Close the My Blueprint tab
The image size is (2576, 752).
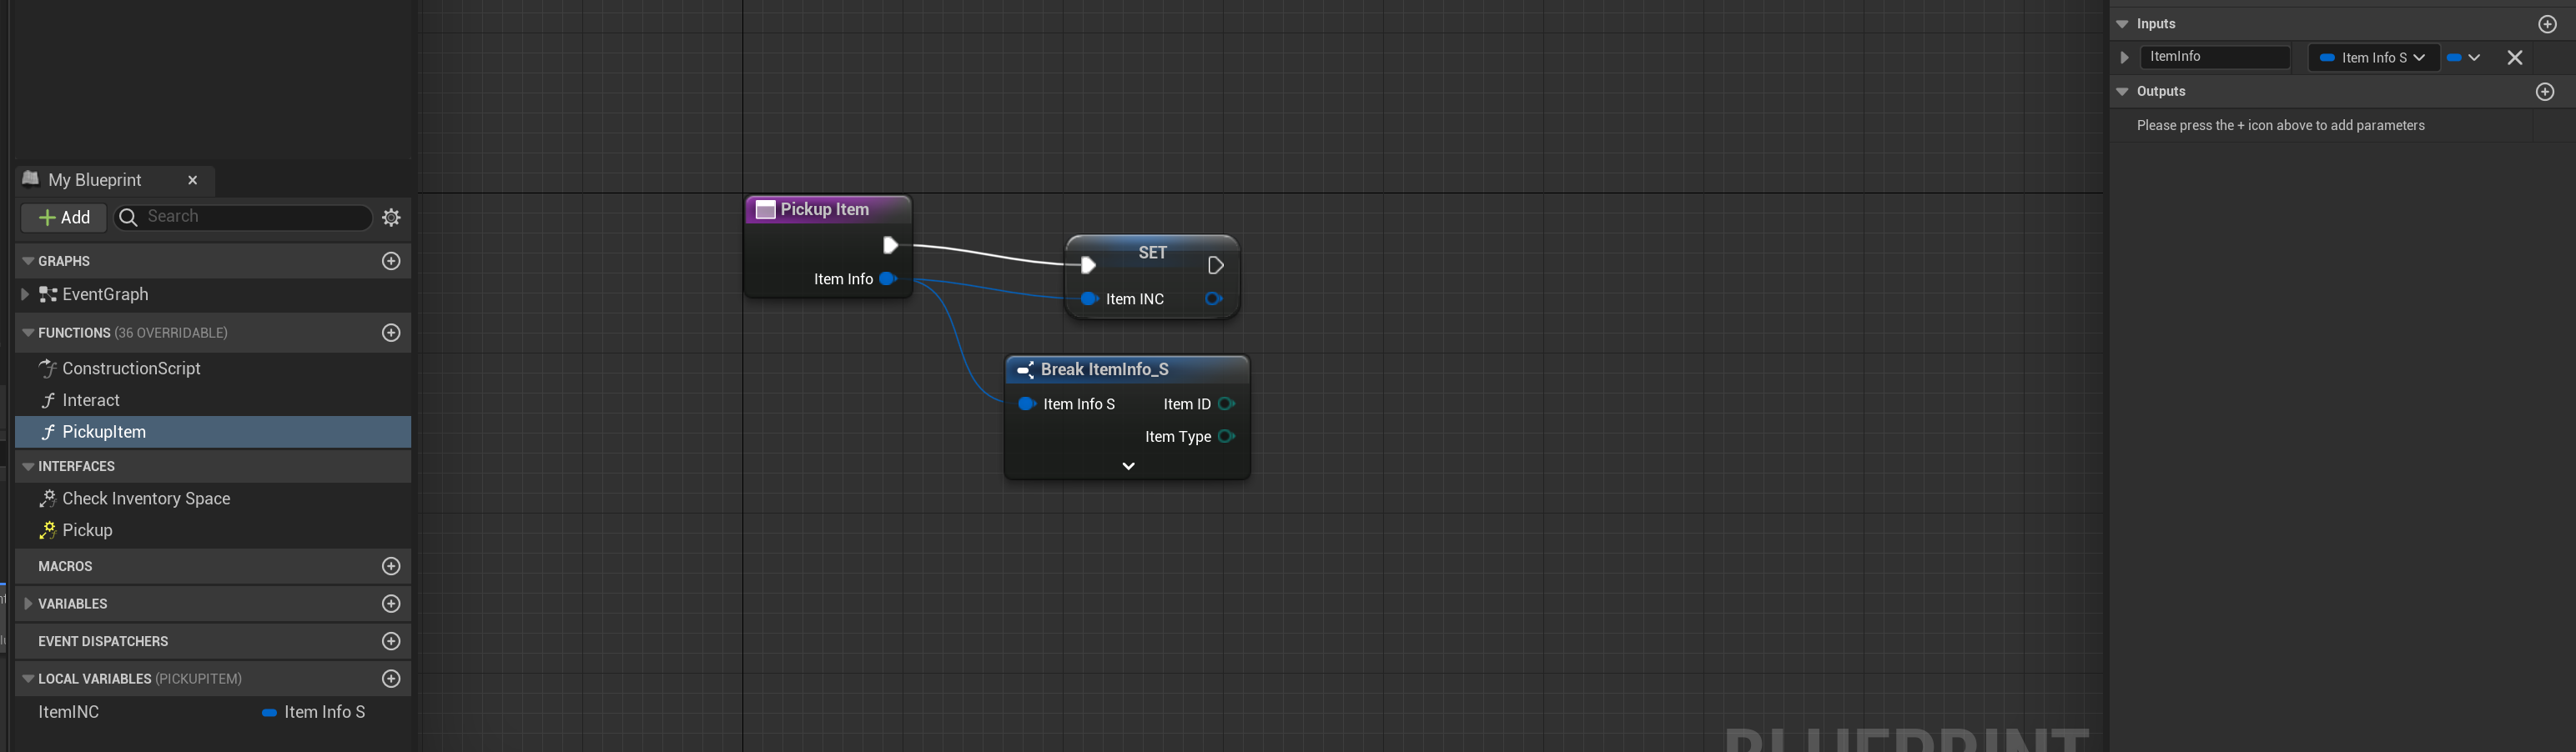point(193,180)
